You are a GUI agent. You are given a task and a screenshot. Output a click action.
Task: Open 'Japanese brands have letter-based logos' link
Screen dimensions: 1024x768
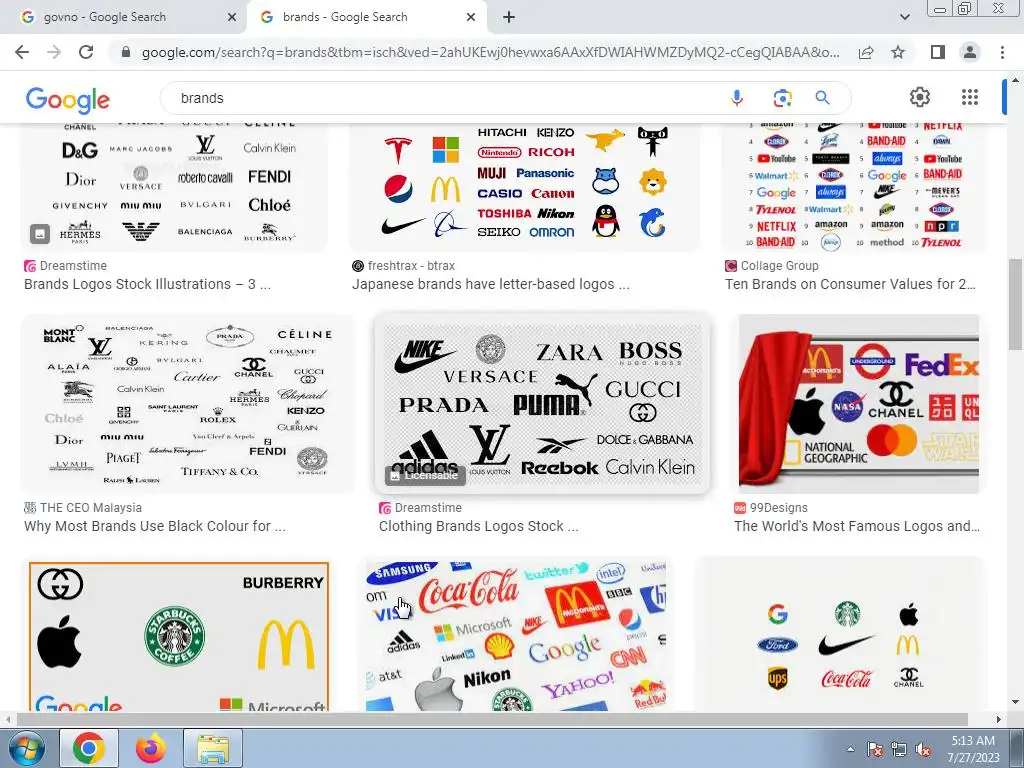point(490,284)
